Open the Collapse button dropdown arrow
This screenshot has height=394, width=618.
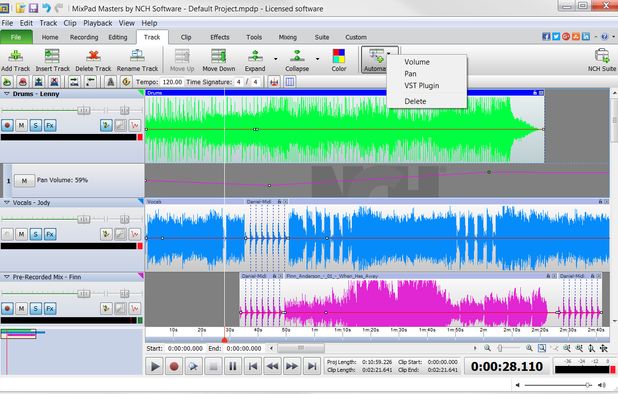click(x=318, y=59)
